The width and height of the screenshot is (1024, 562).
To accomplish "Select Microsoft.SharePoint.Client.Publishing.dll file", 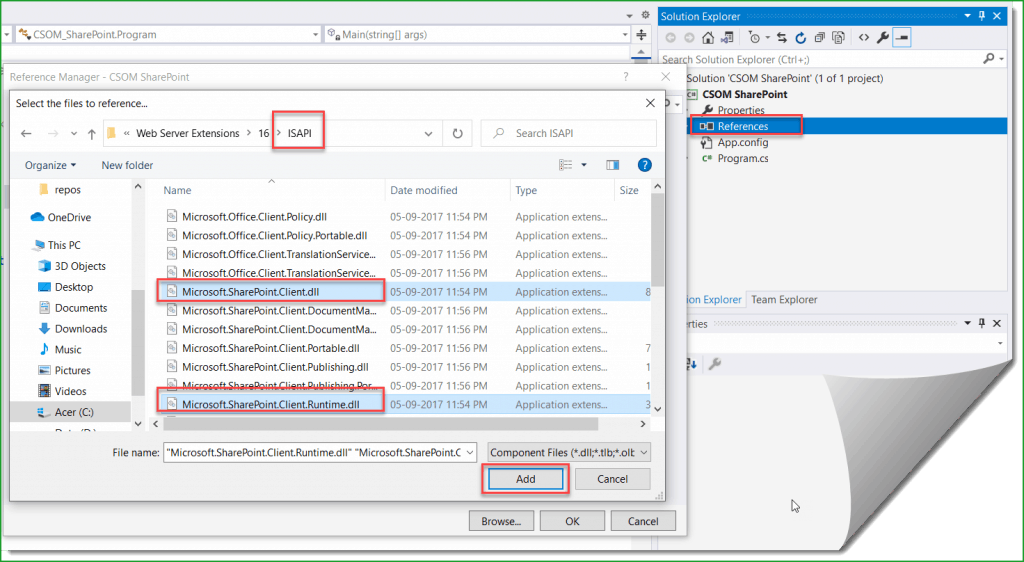I will click(x=275, y=367).
